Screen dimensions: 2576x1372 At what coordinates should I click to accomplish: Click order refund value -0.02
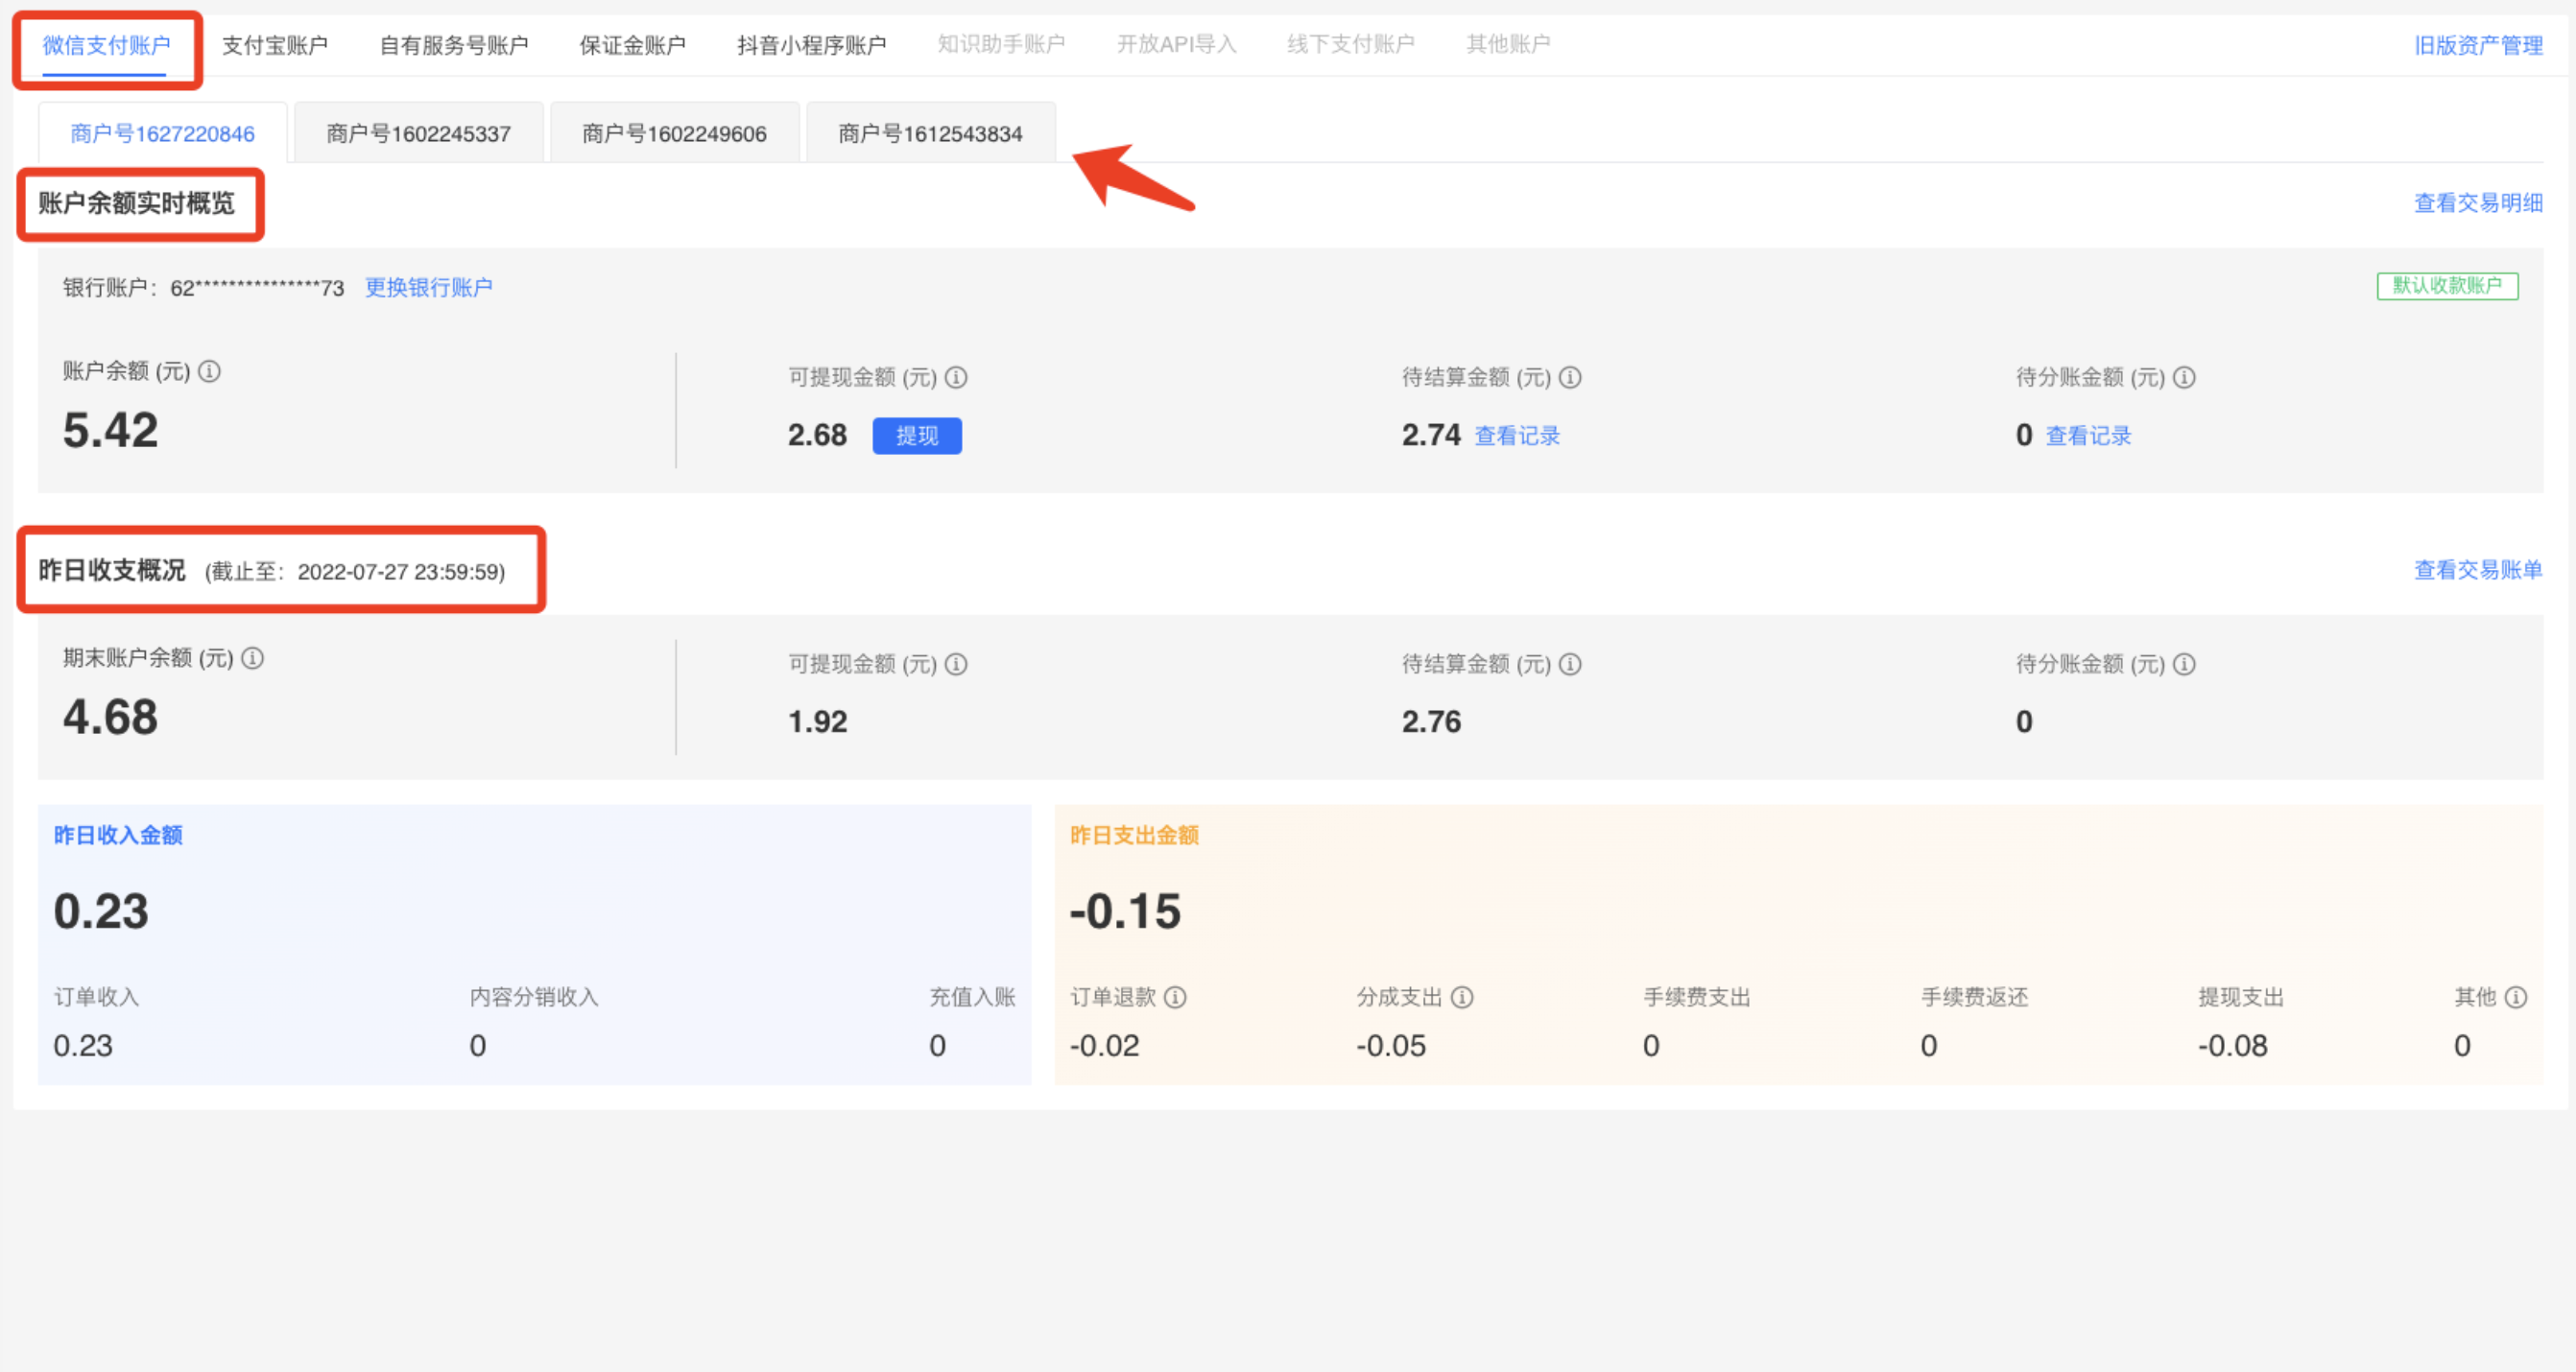pos(1105,1047)
